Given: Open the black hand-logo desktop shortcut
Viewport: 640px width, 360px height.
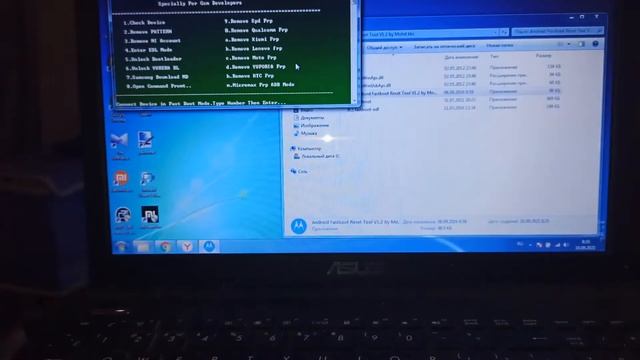Looking at the screenshot, I should click(150, 214).
